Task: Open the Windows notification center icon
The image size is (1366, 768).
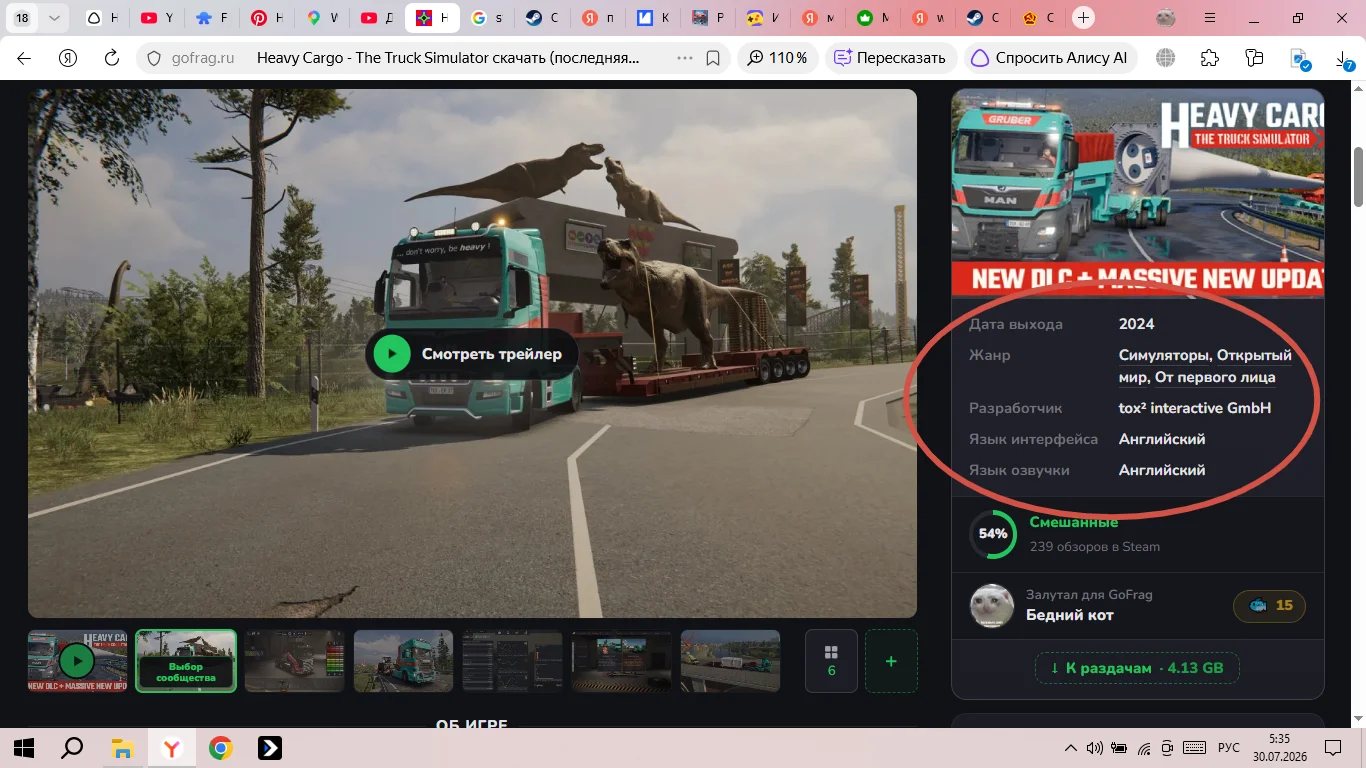Action: (1333, 748)
